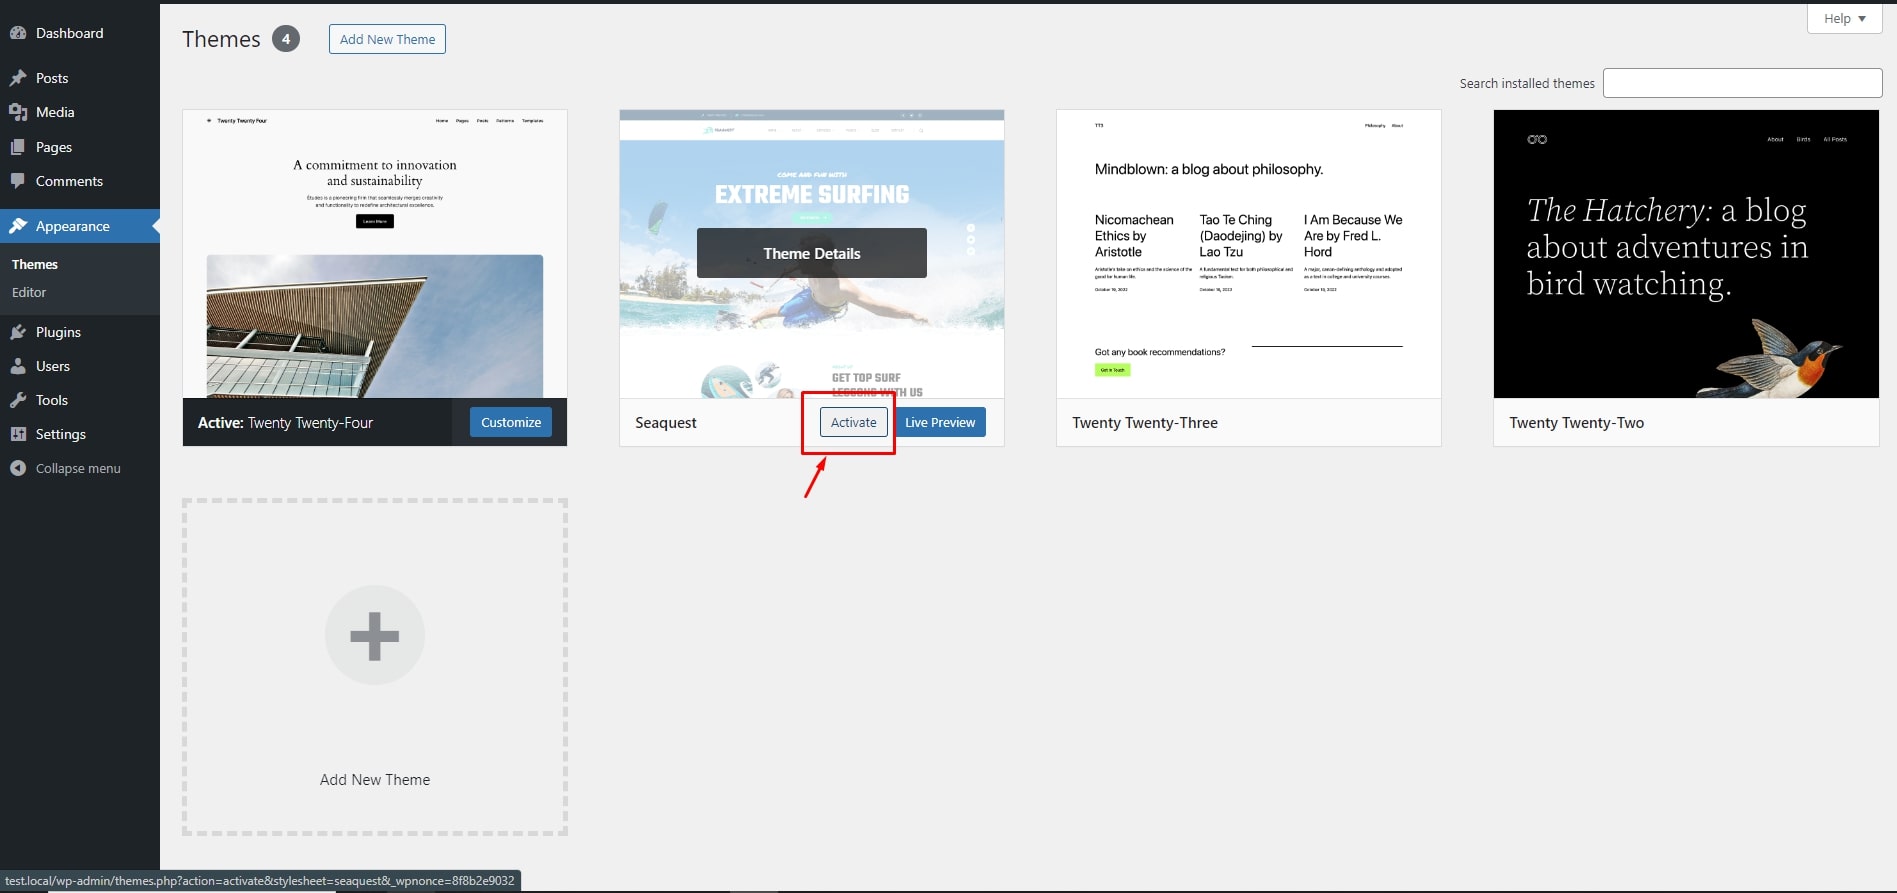This screenshot has height=893, width=1897.
Task: Click the theme count badge showing 4
Action: (286, 39)
